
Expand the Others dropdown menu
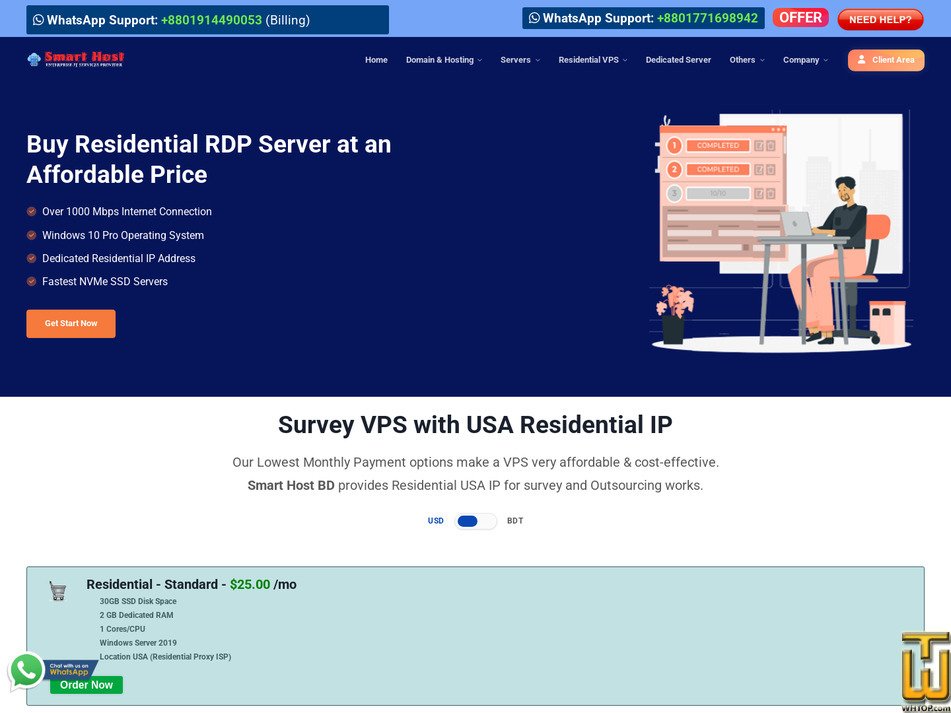[x=747, y=60]
